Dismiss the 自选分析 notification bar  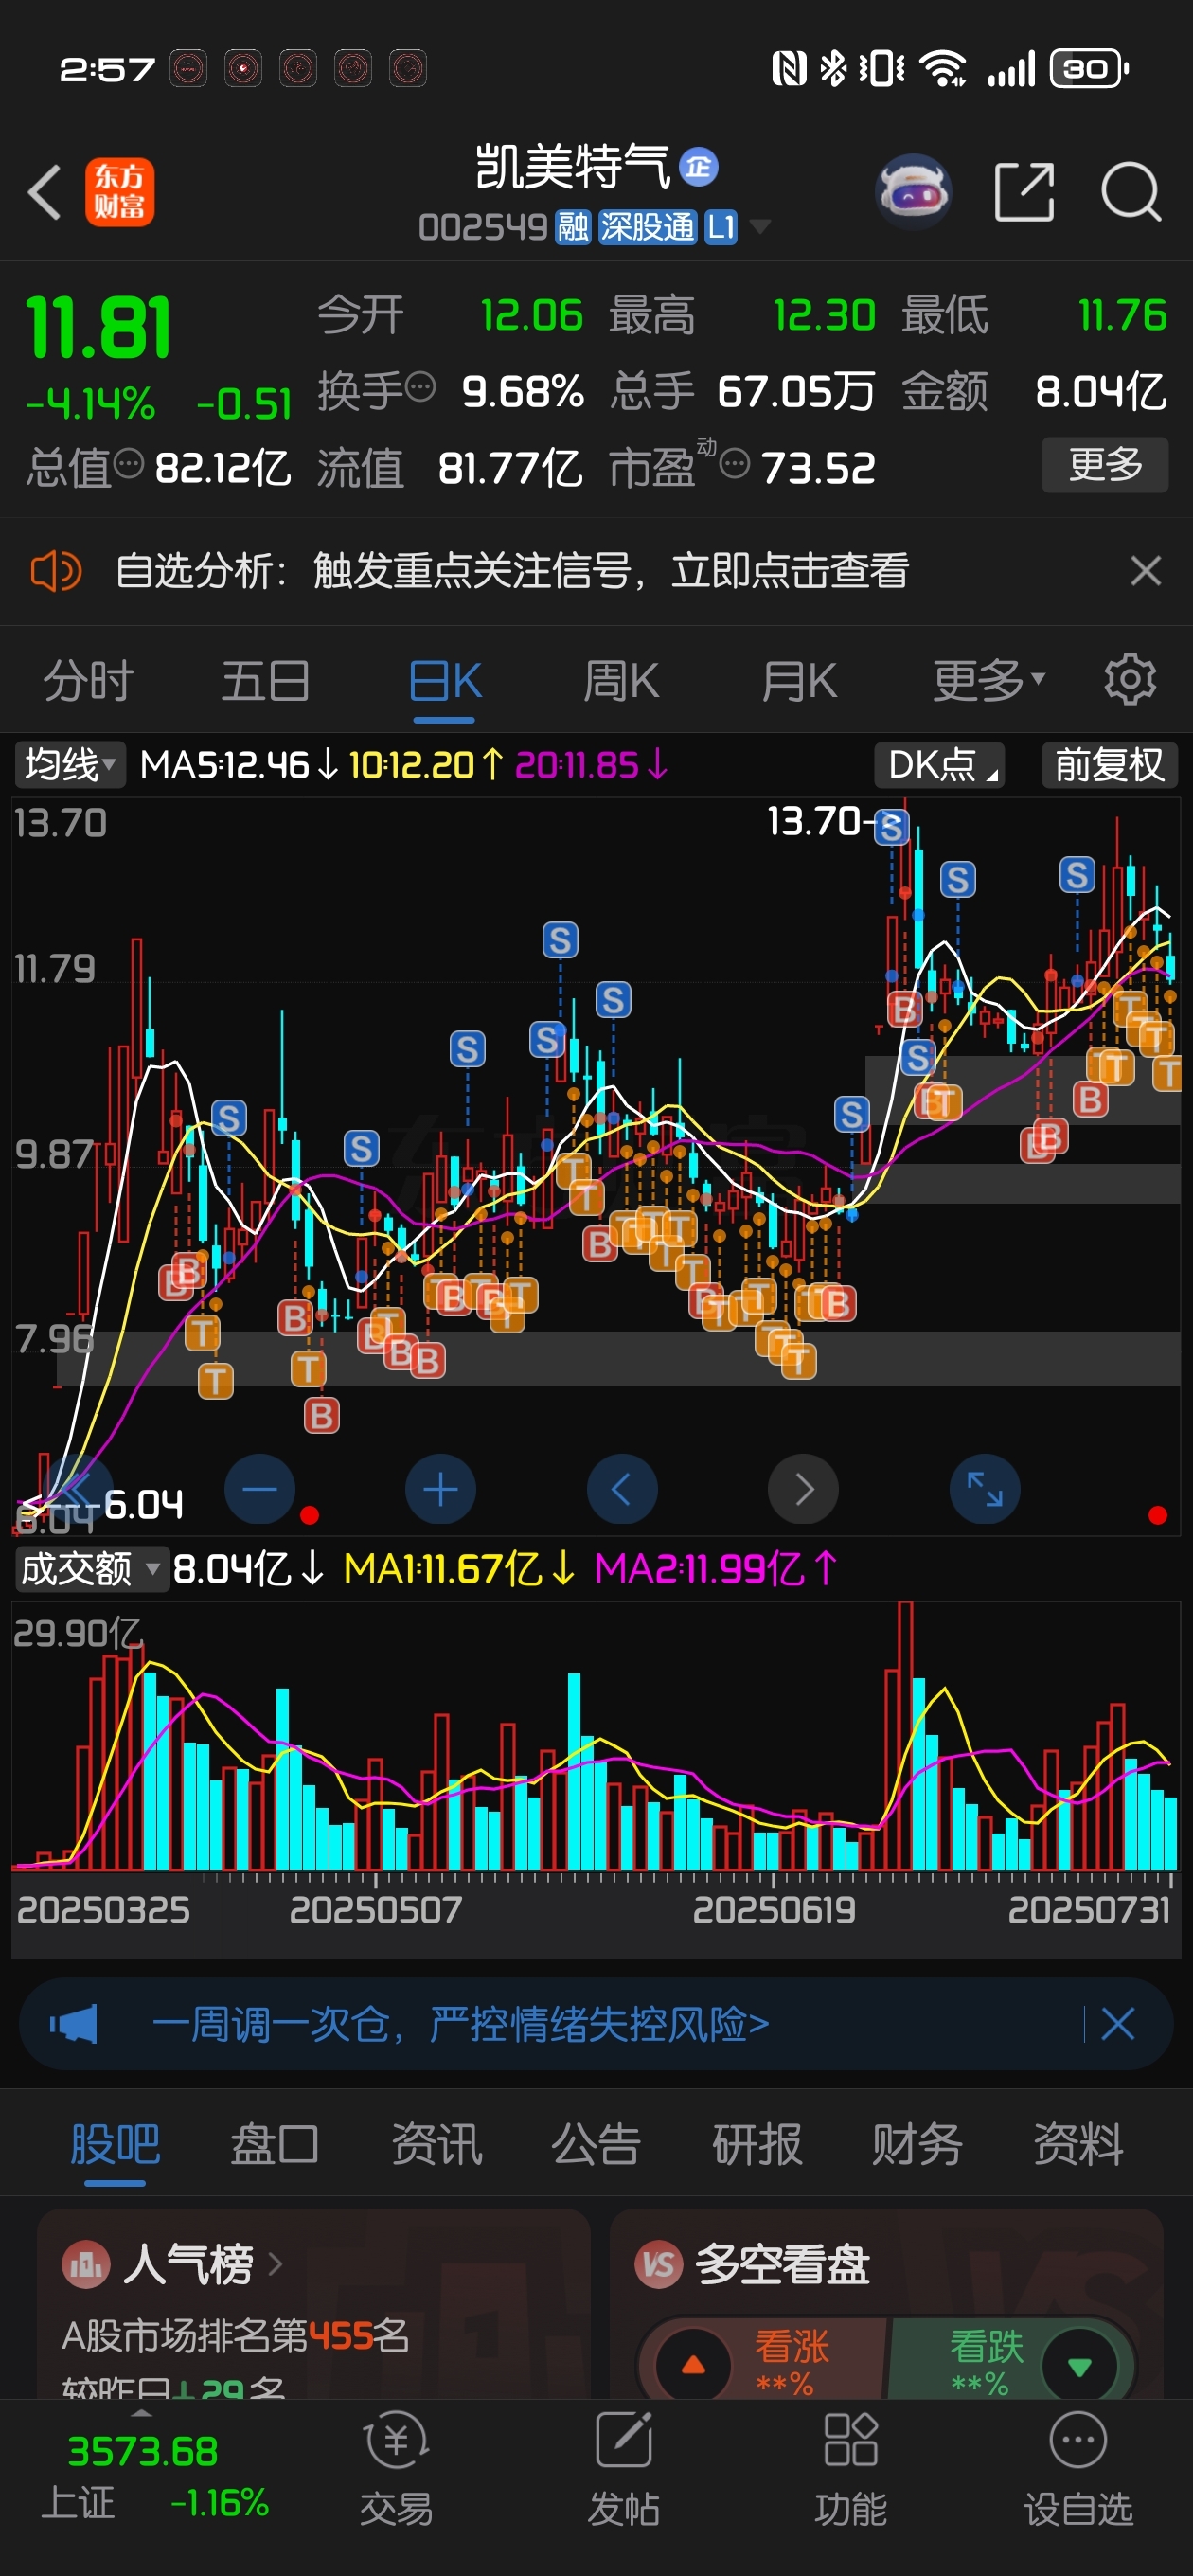tap(1145, 571)
